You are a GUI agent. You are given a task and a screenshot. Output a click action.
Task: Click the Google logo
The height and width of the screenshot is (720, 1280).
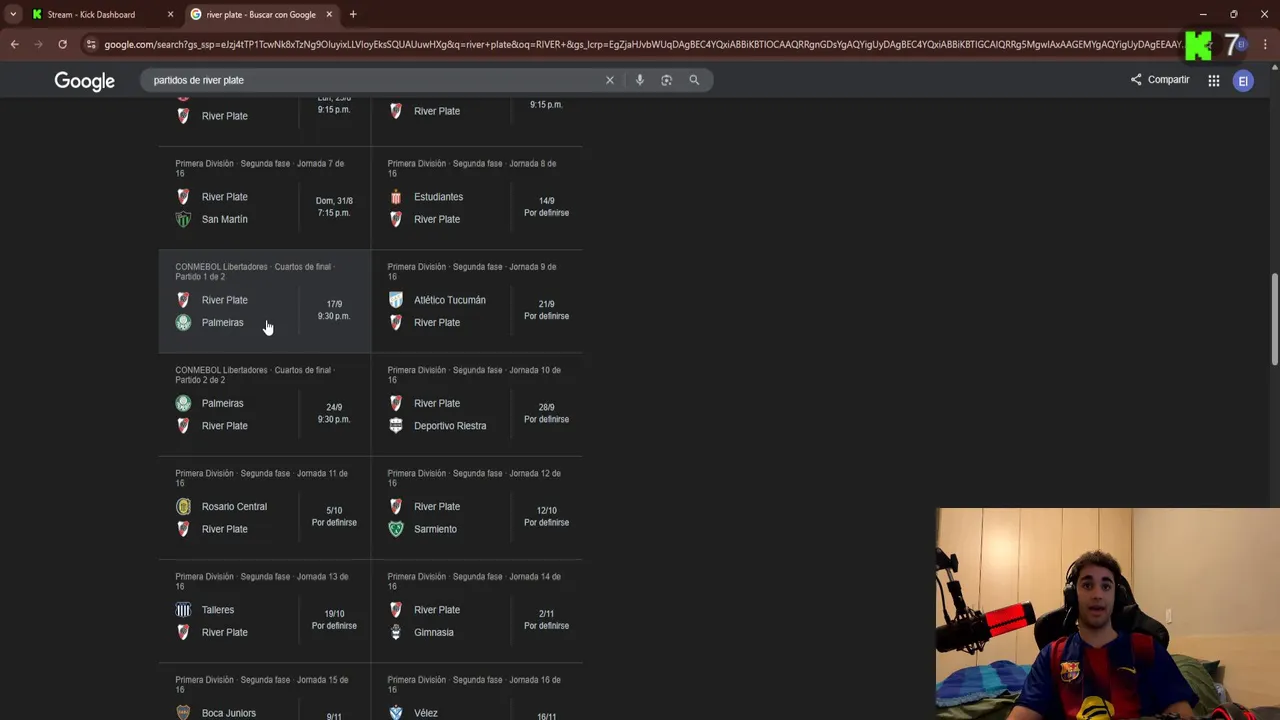[x=84, y=81]
